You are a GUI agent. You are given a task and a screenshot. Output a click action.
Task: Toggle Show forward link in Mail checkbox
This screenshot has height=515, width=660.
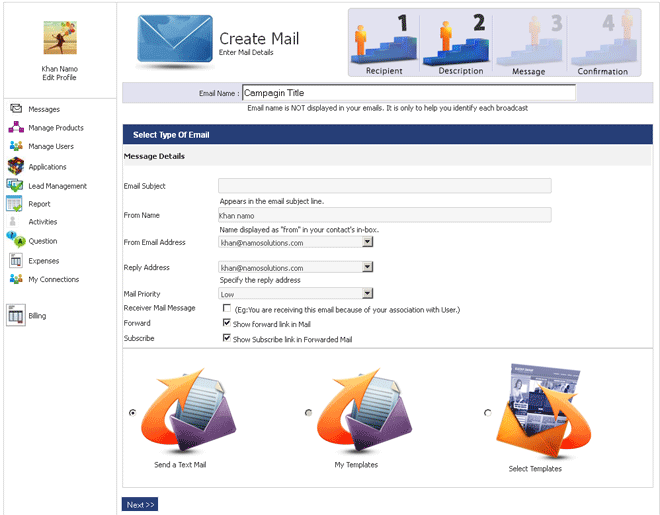tap(227, 323)
